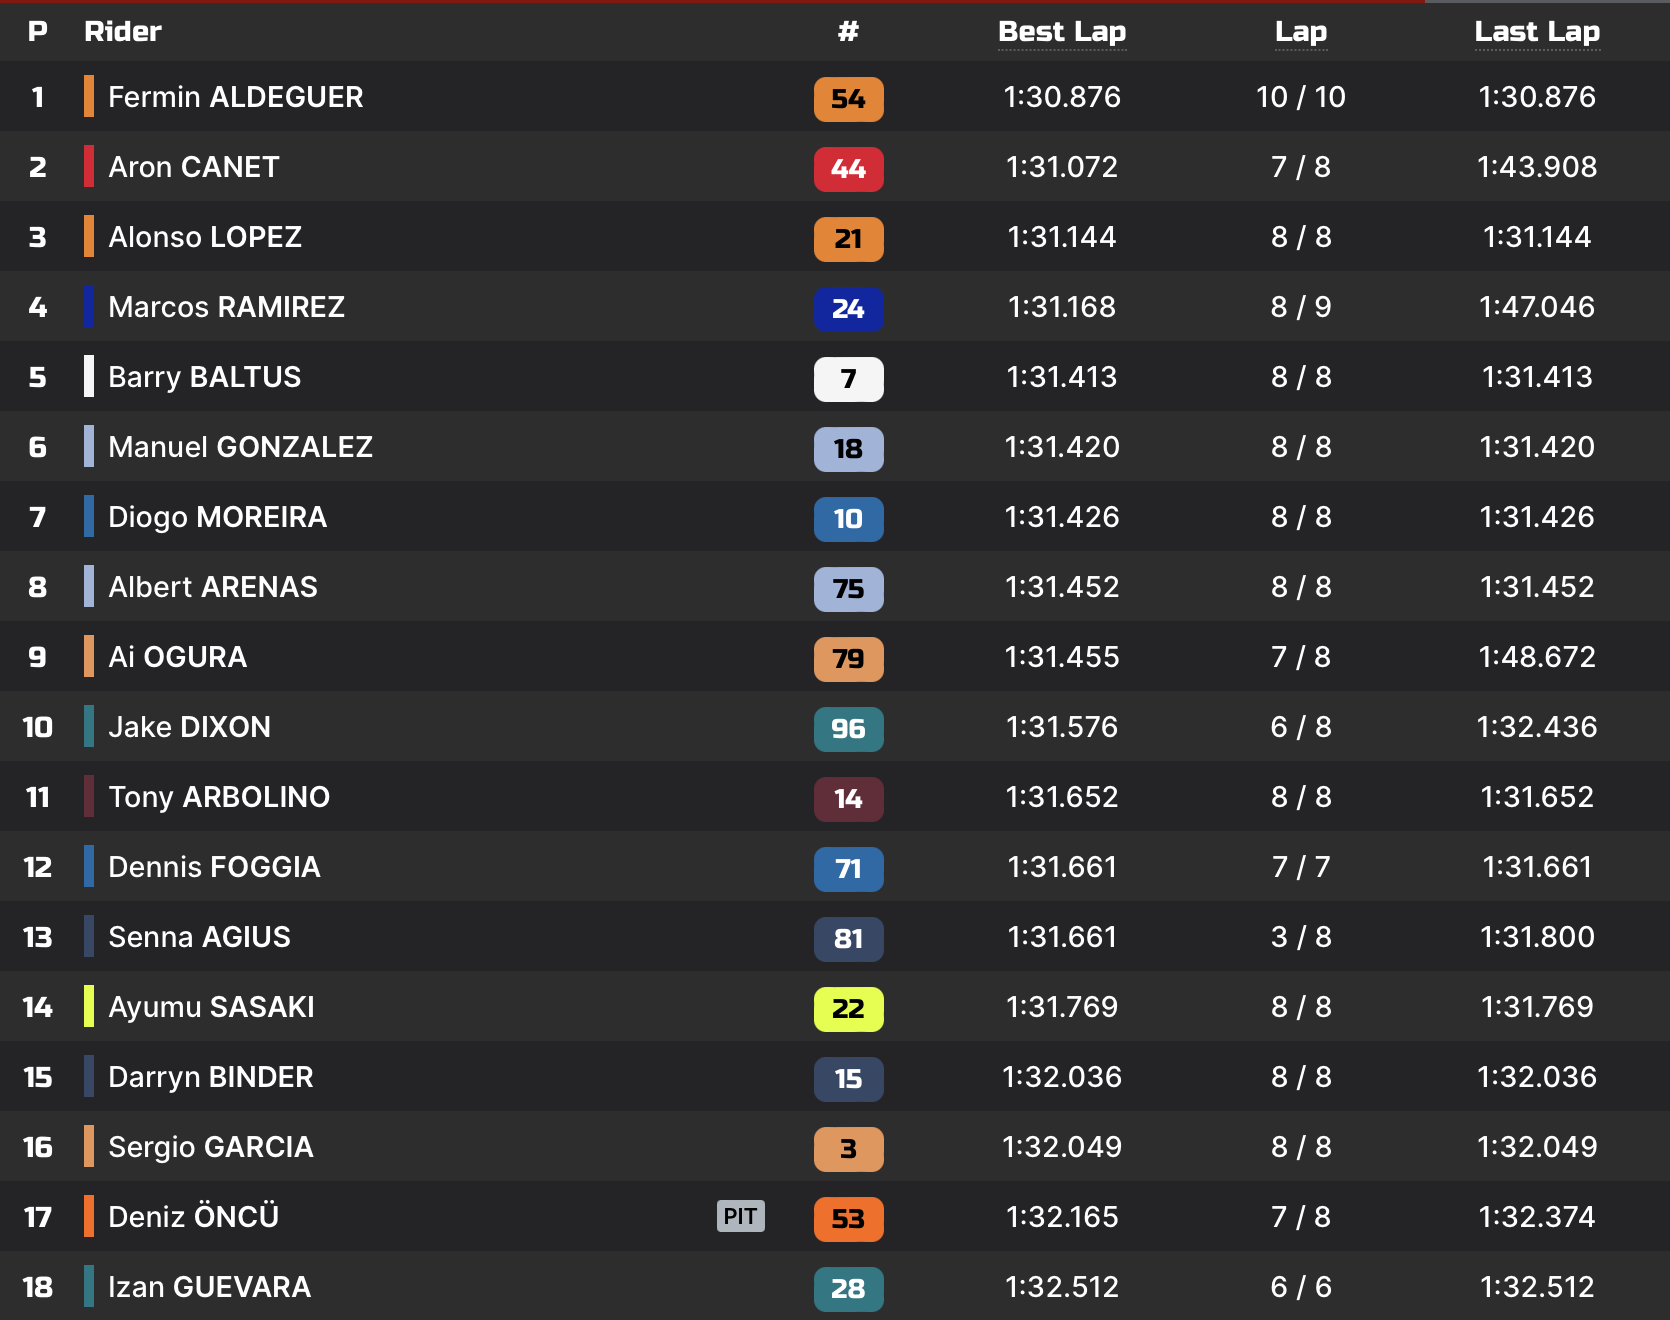1670x1320 pixels.
Task: Sort by the Best Lap column header
Action: tap(1062, 32)
